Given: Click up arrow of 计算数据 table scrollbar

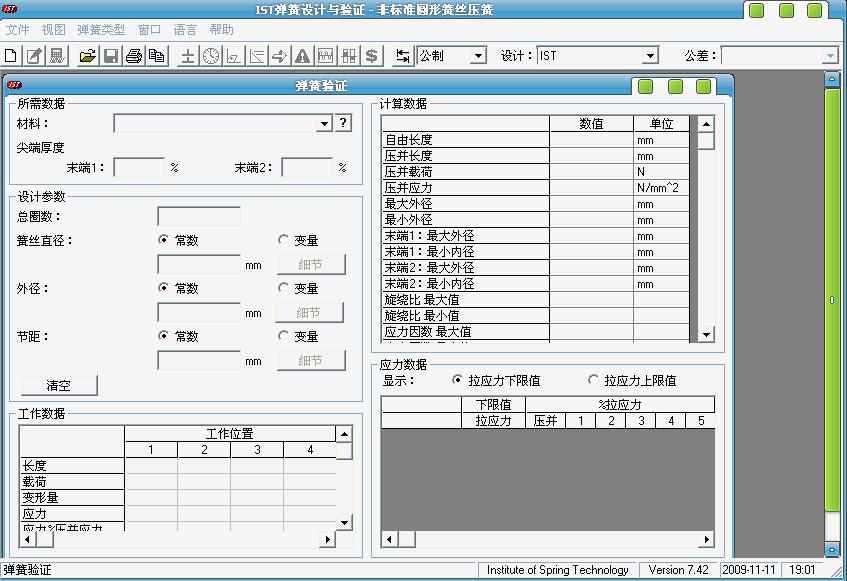Looking at the screenshot, I should click(707, 124).
